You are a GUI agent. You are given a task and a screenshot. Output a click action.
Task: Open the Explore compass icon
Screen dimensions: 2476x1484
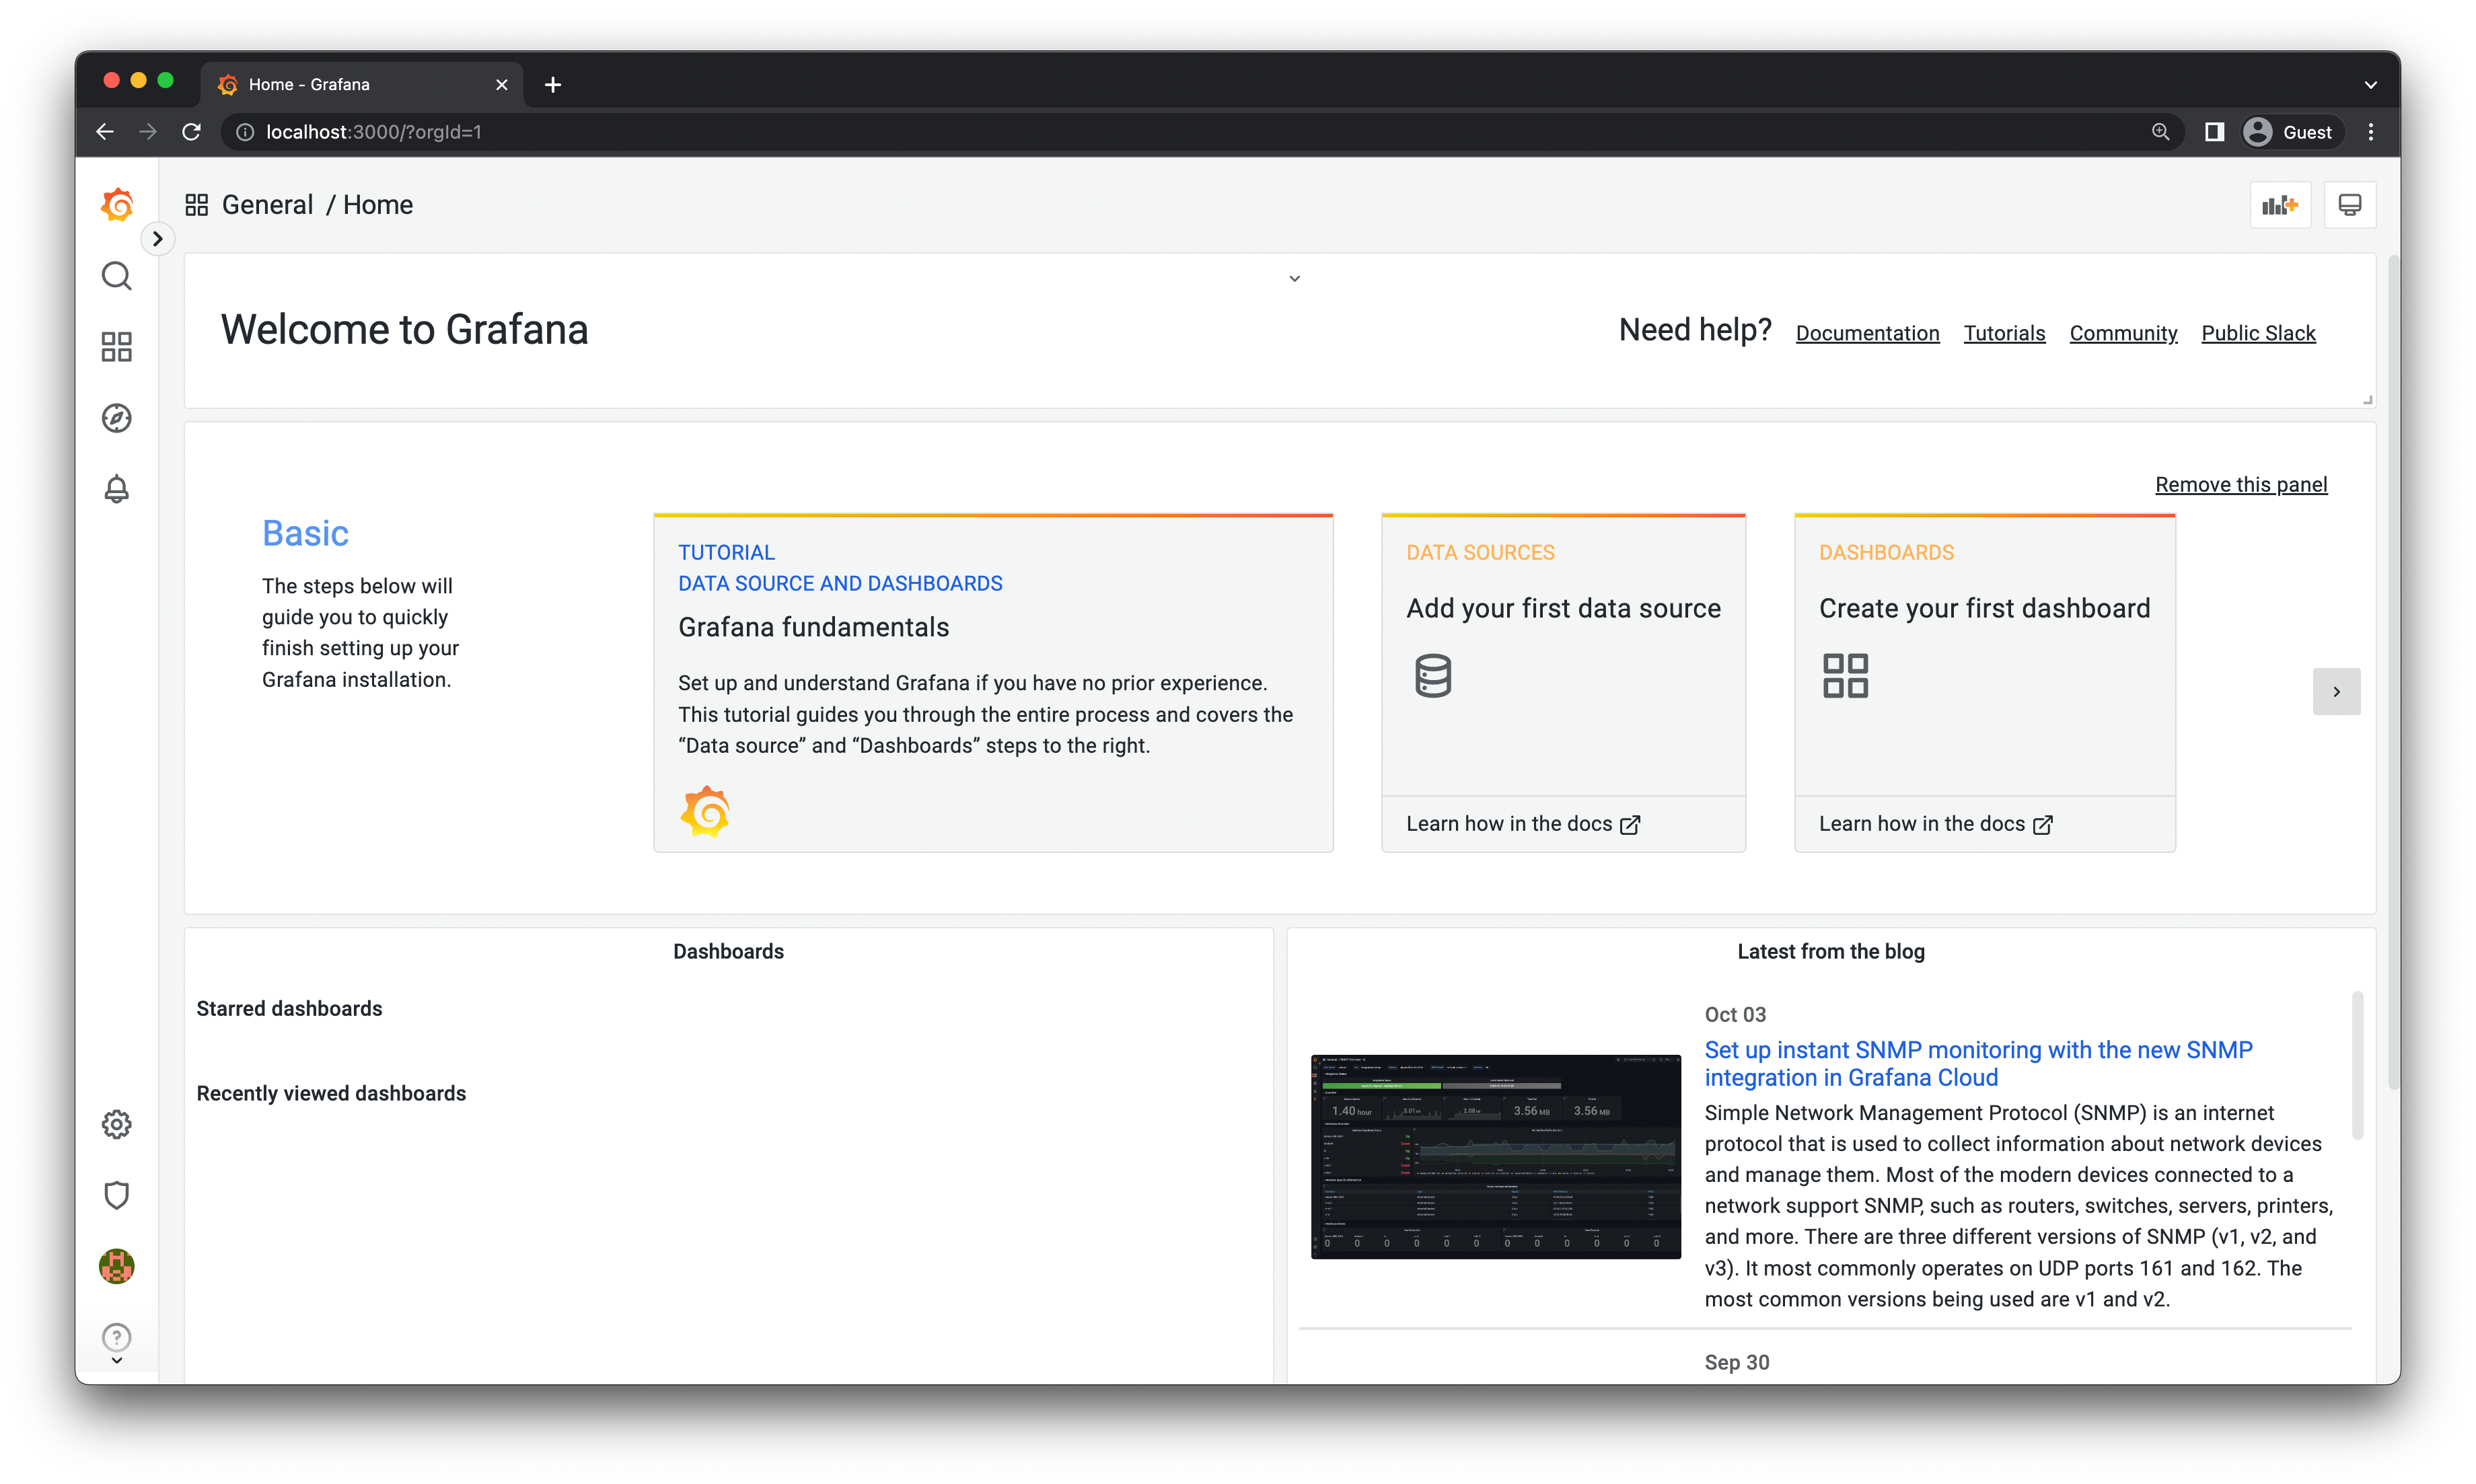point(117,418)
